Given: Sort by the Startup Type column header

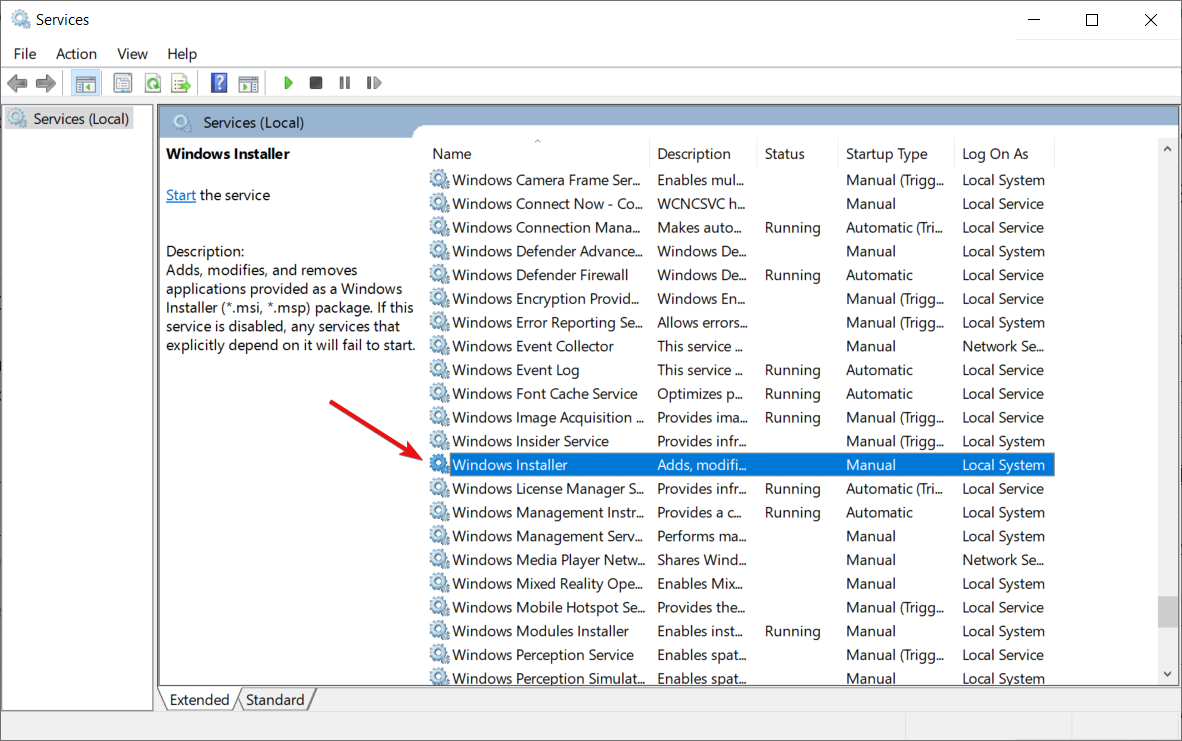Looking at the screenshot, I should point(896,154).
